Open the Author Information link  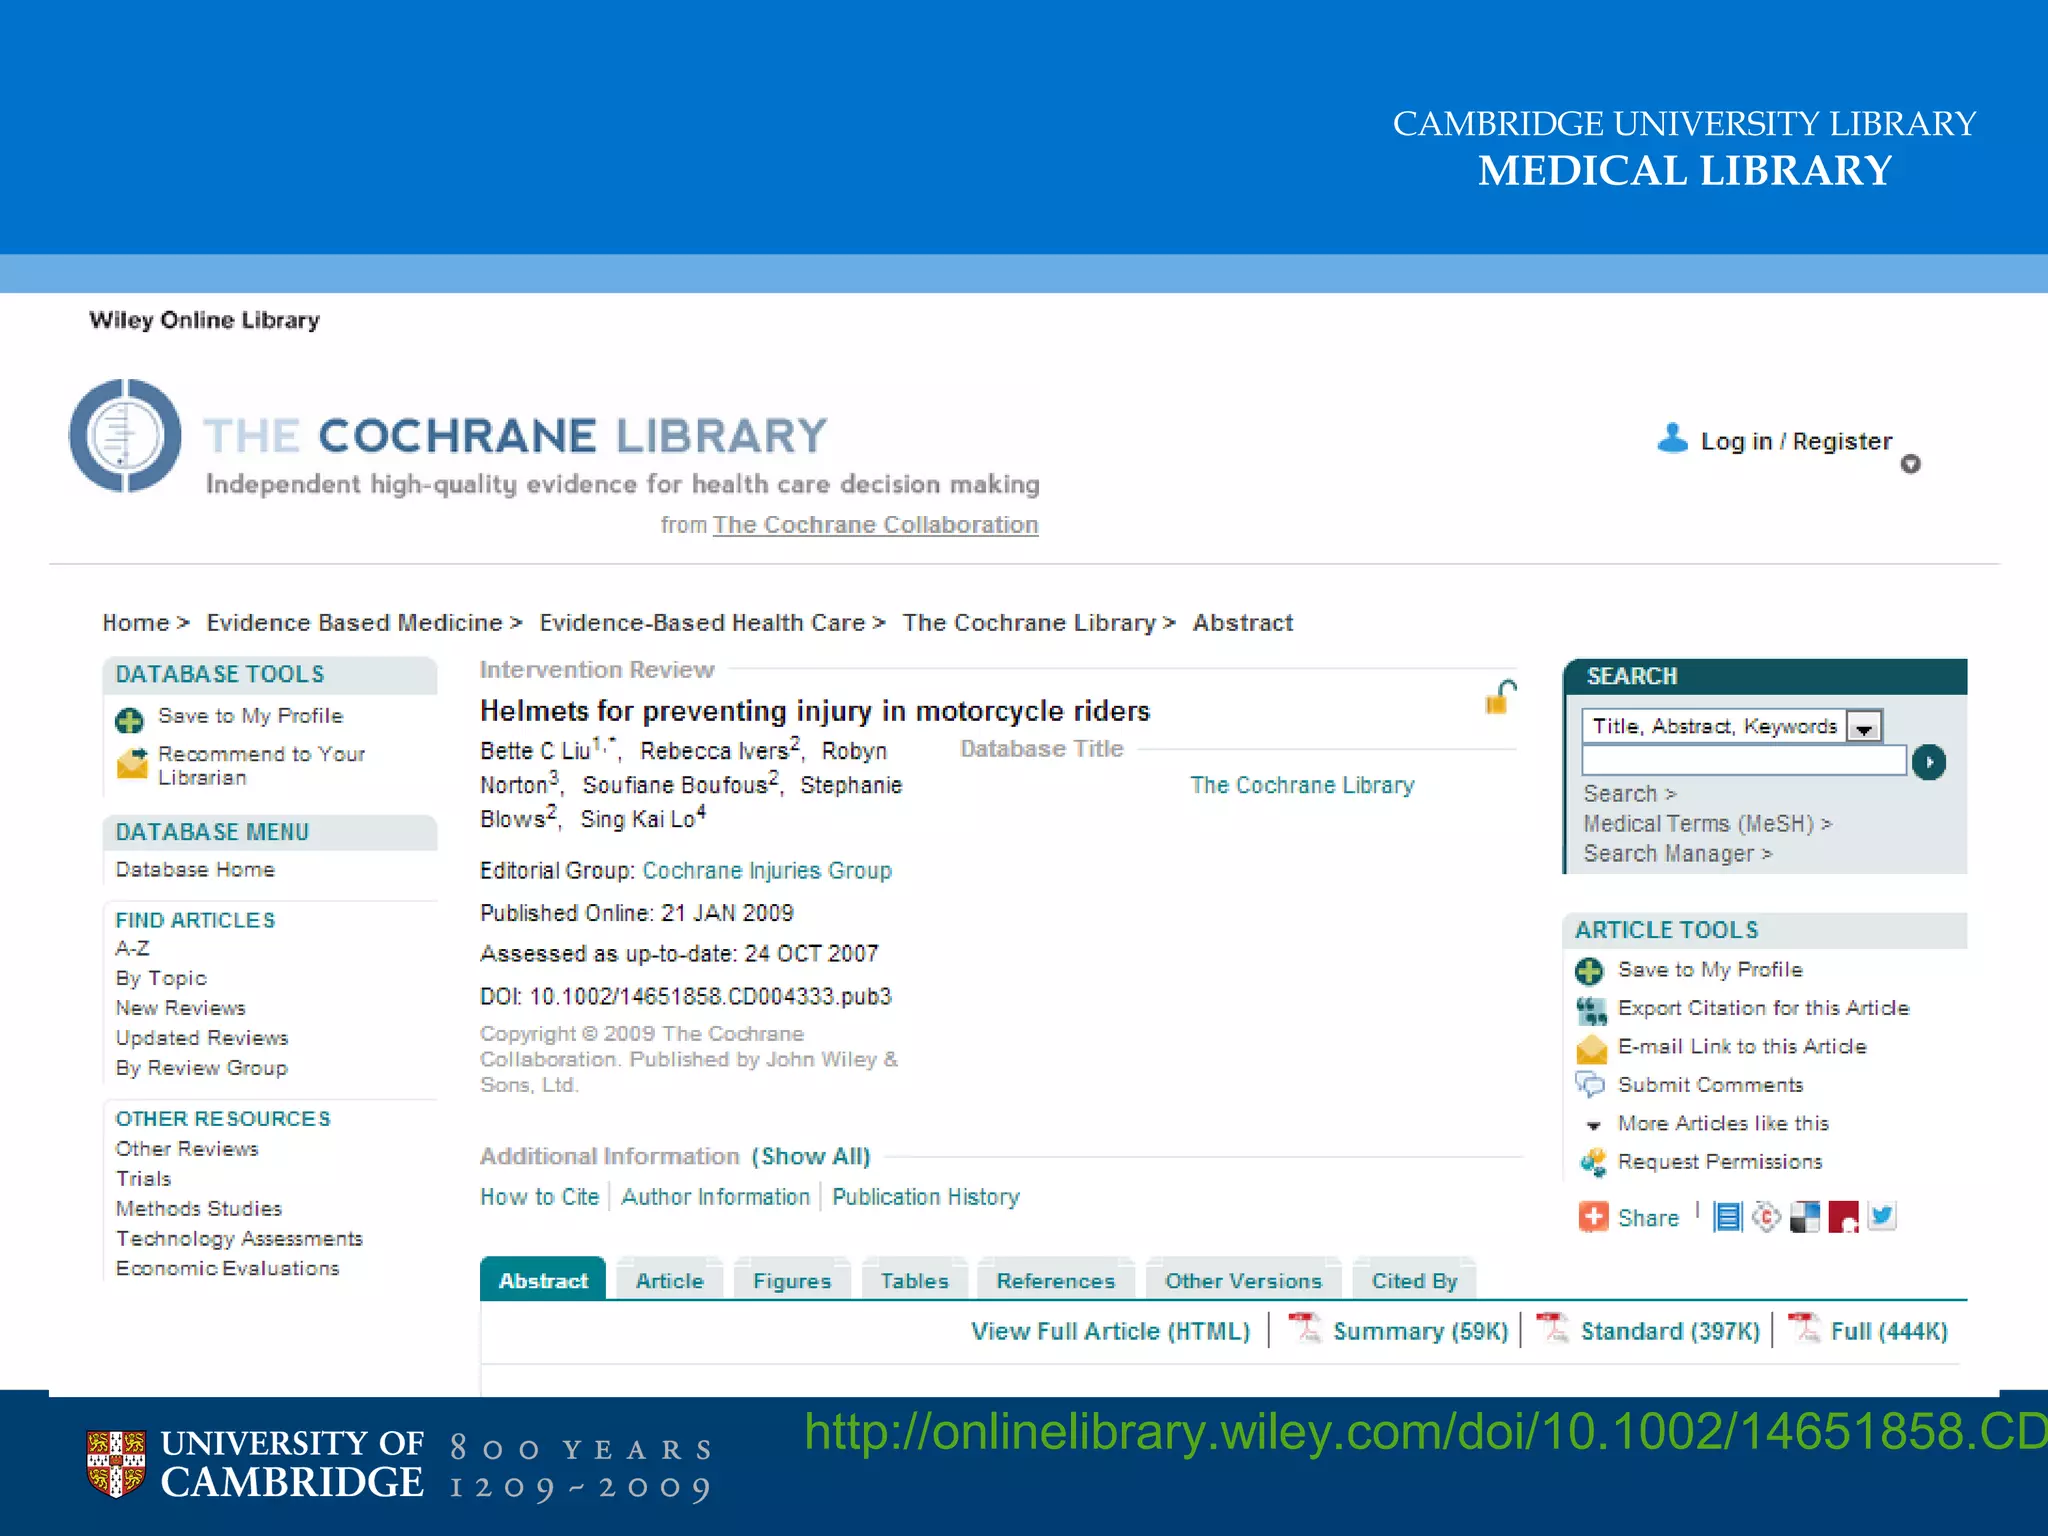(x=715, y=1197)
